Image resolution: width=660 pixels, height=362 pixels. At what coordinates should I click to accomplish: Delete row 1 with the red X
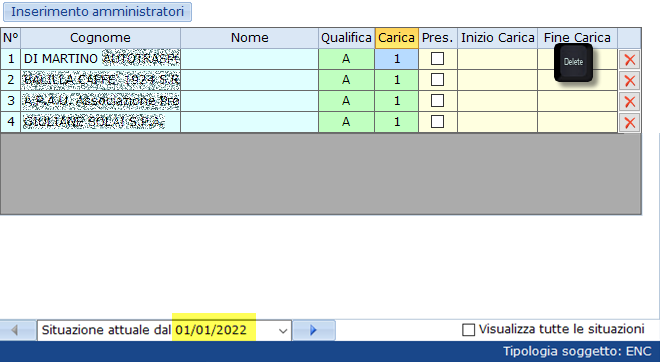pyautogui.click(x=630, y=59)
